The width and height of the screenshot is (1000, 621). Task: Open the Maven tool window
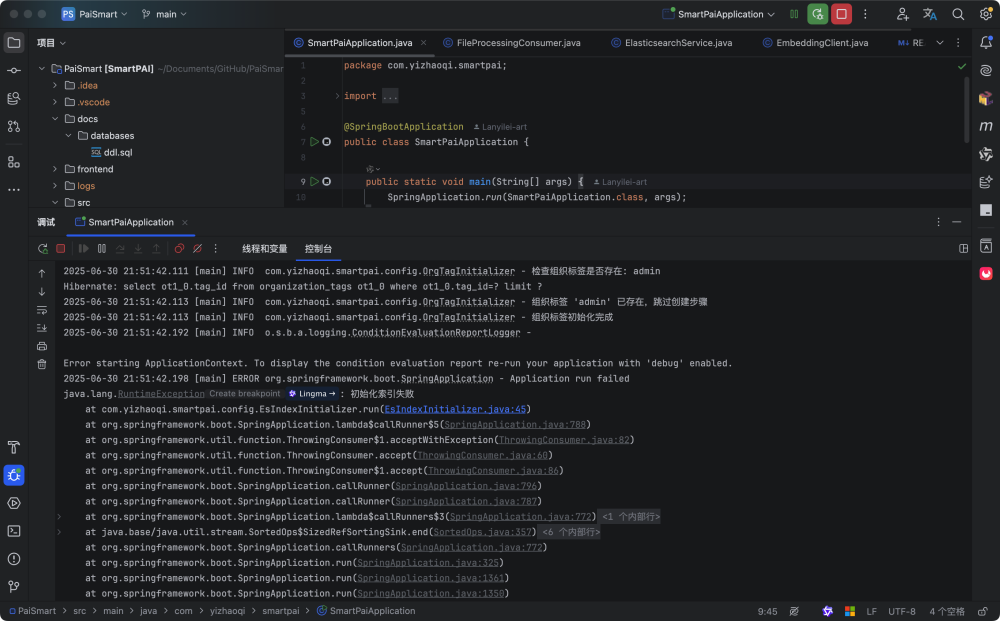[986, 126]
